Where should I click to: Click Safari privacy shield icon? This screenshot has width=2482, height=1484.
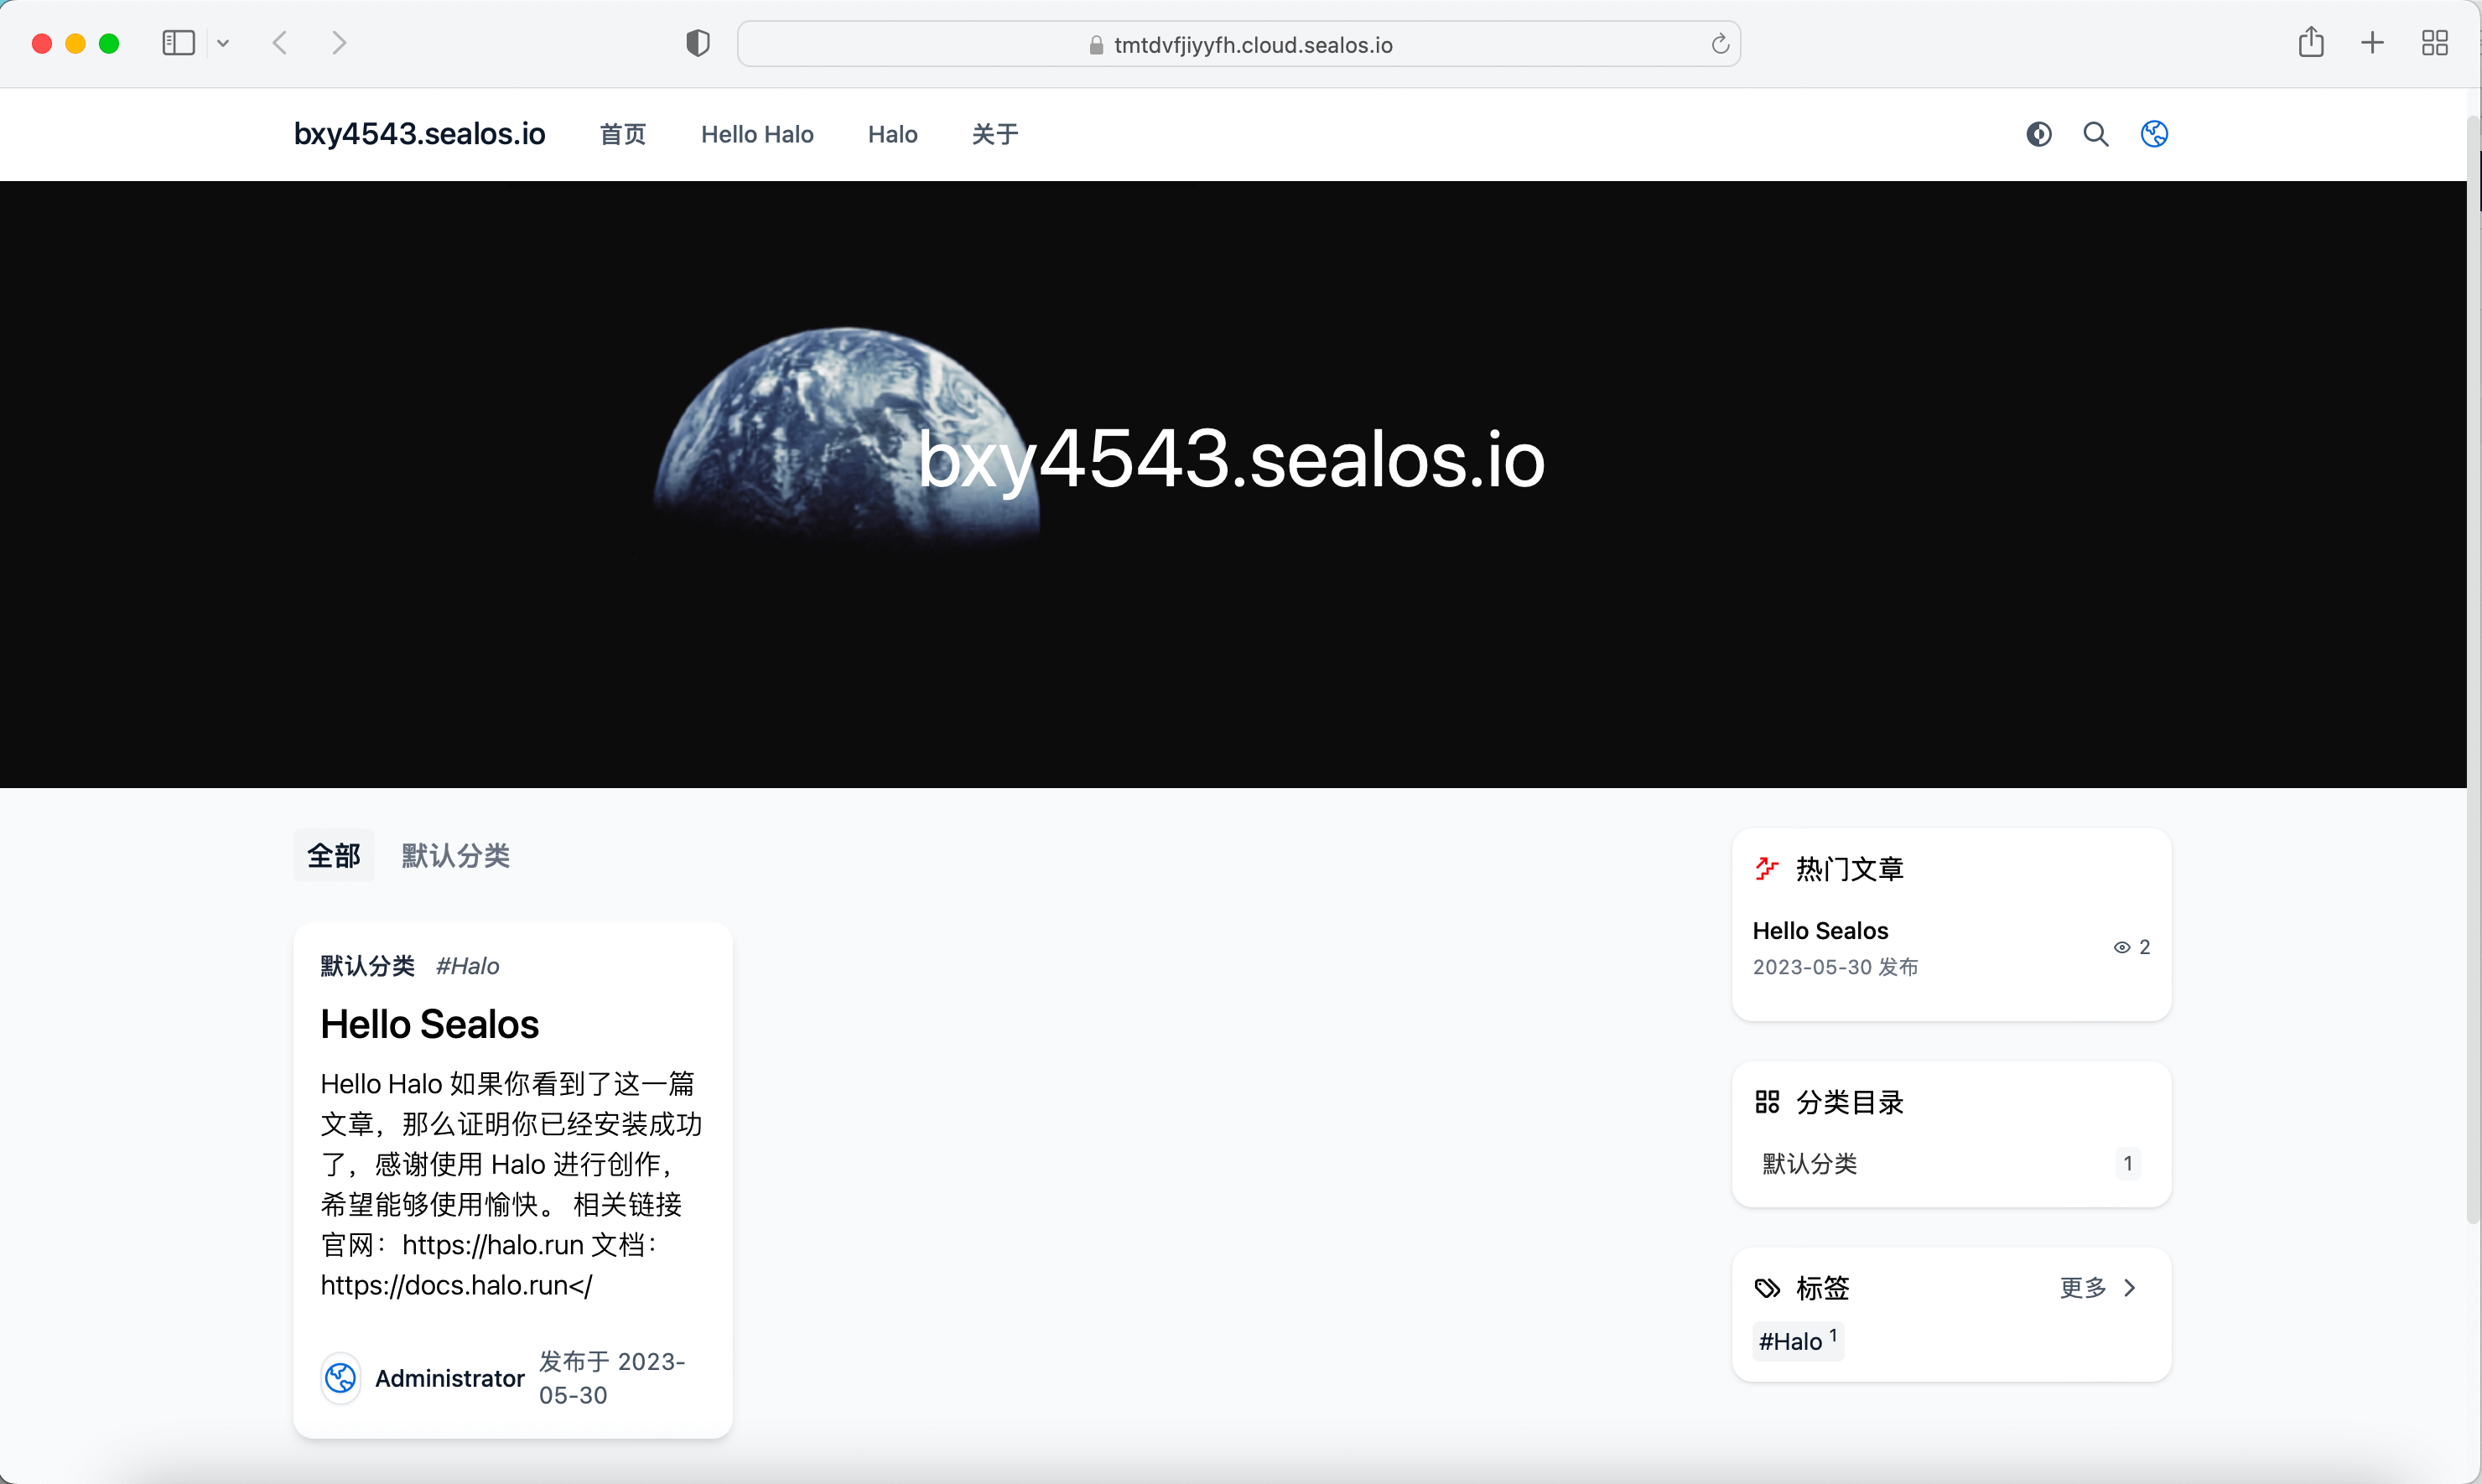(697, 44)
